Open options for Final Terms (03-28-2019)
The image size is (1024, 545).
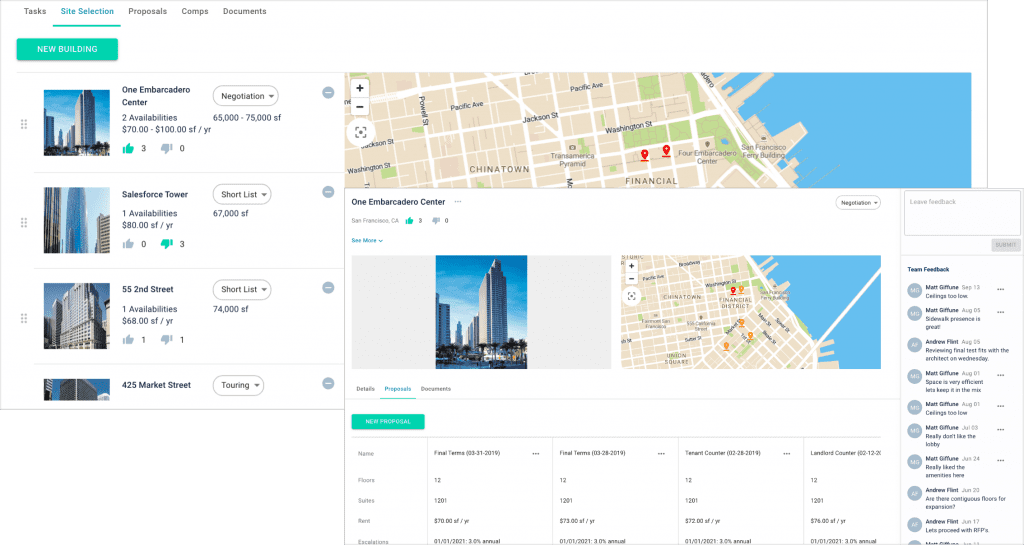click(x=661, y=454)
